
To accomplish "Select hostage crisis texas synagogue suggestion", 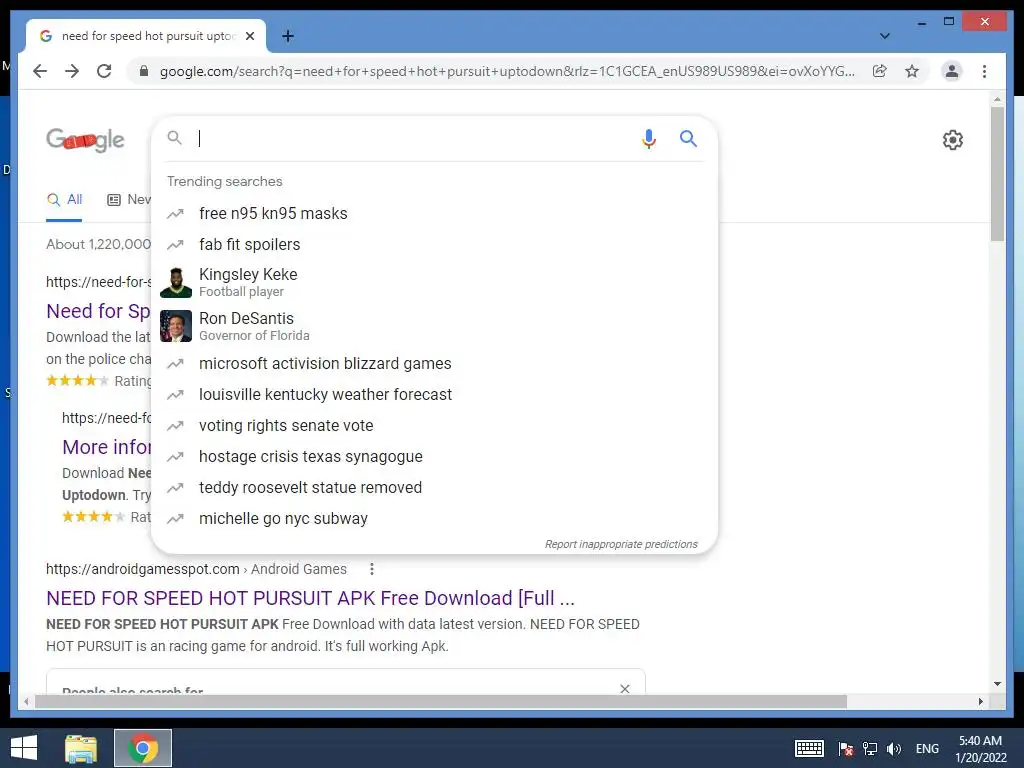I will point(434,456).
